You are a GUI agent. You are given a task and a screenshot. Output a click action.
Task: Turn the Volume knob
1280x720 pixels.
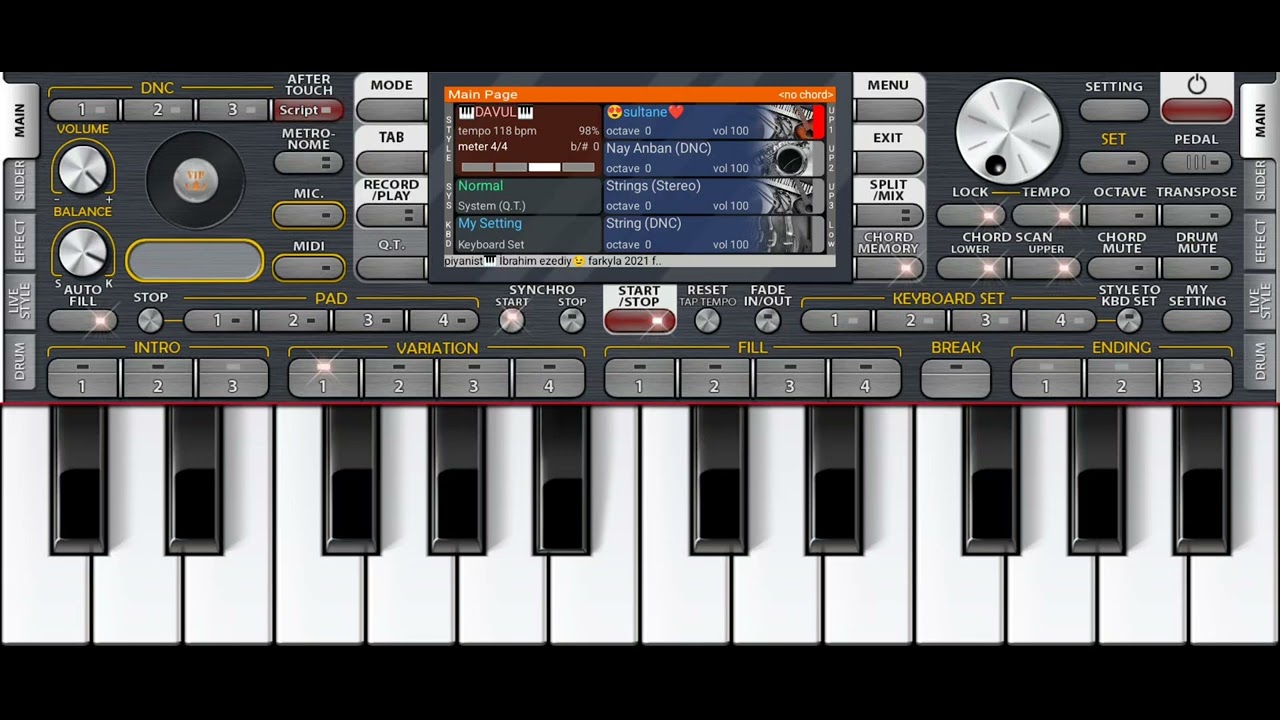[83, 169]
